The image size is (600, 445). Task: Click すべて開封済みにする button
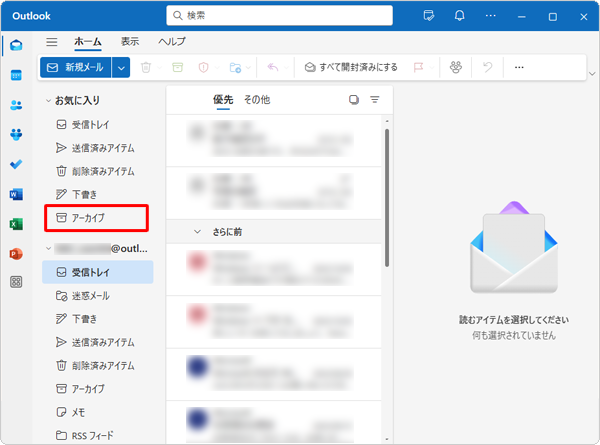pos(351,68)
